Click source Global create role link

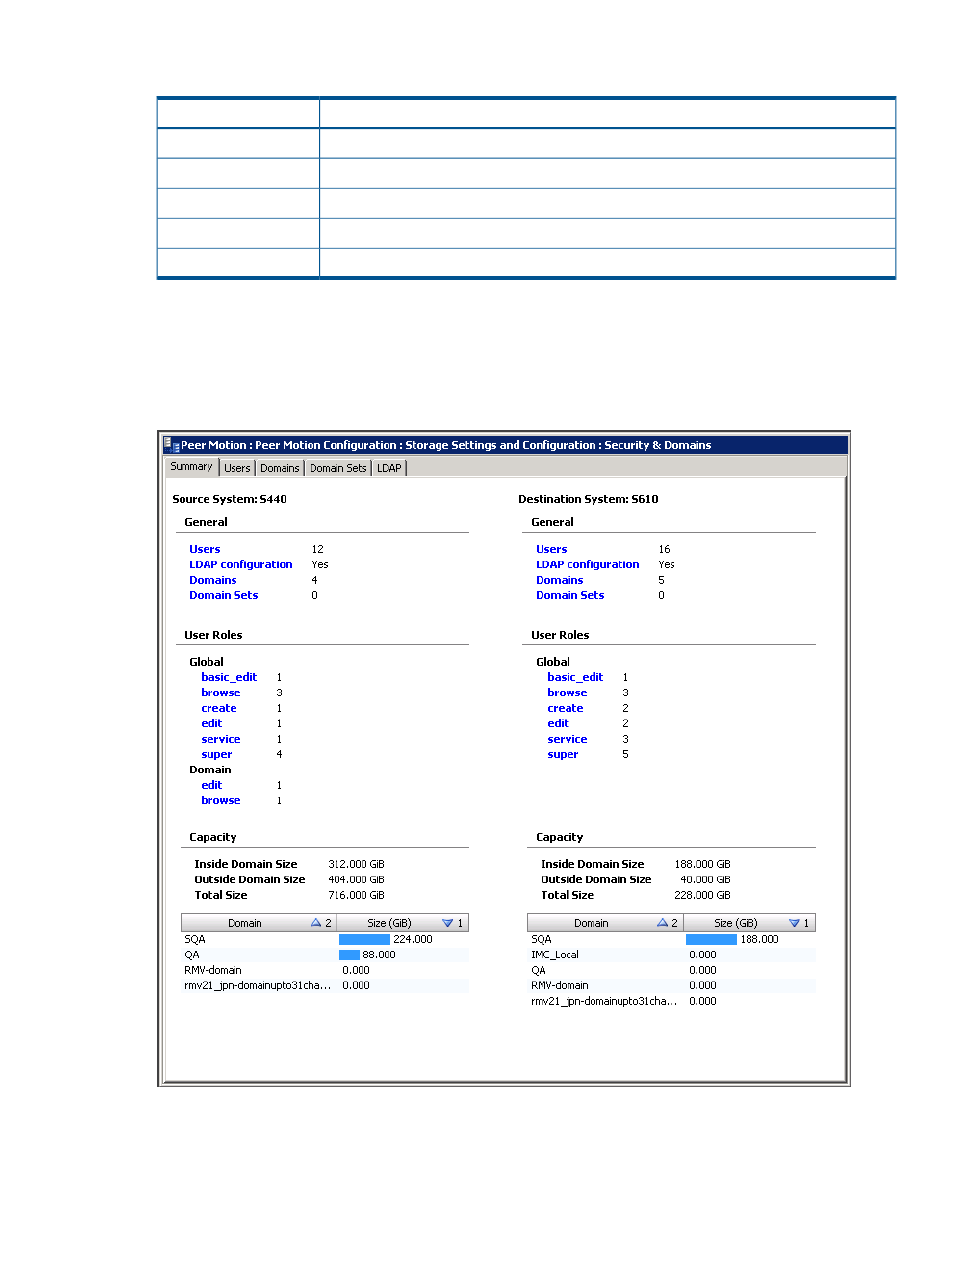pyautogui.click(x=219, y=708)
